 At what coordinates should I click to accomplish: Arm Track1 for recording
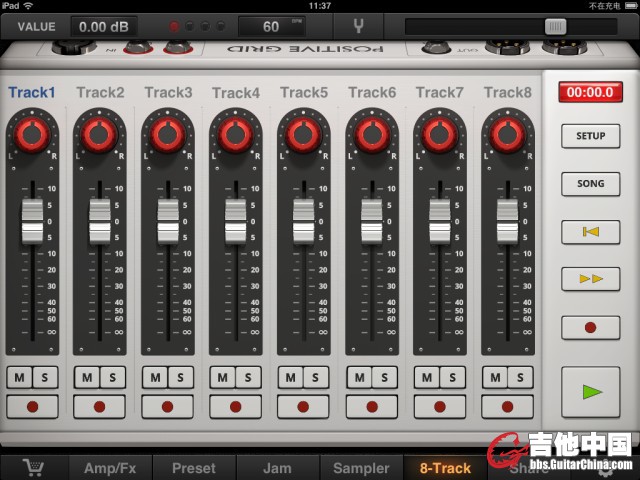tap(31, 407)
